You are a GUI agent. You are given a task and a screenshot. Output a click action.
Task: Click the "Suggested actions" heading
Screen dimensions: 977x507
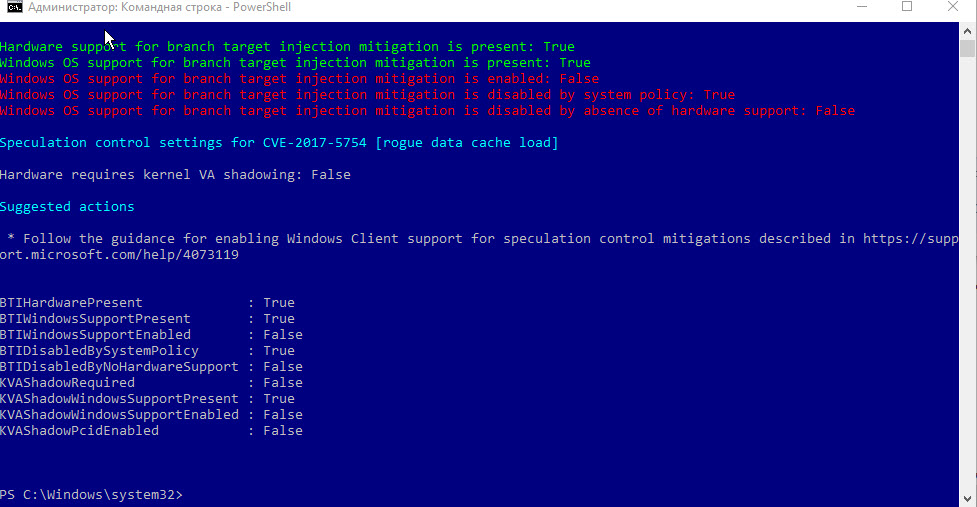tap(67, 207)
